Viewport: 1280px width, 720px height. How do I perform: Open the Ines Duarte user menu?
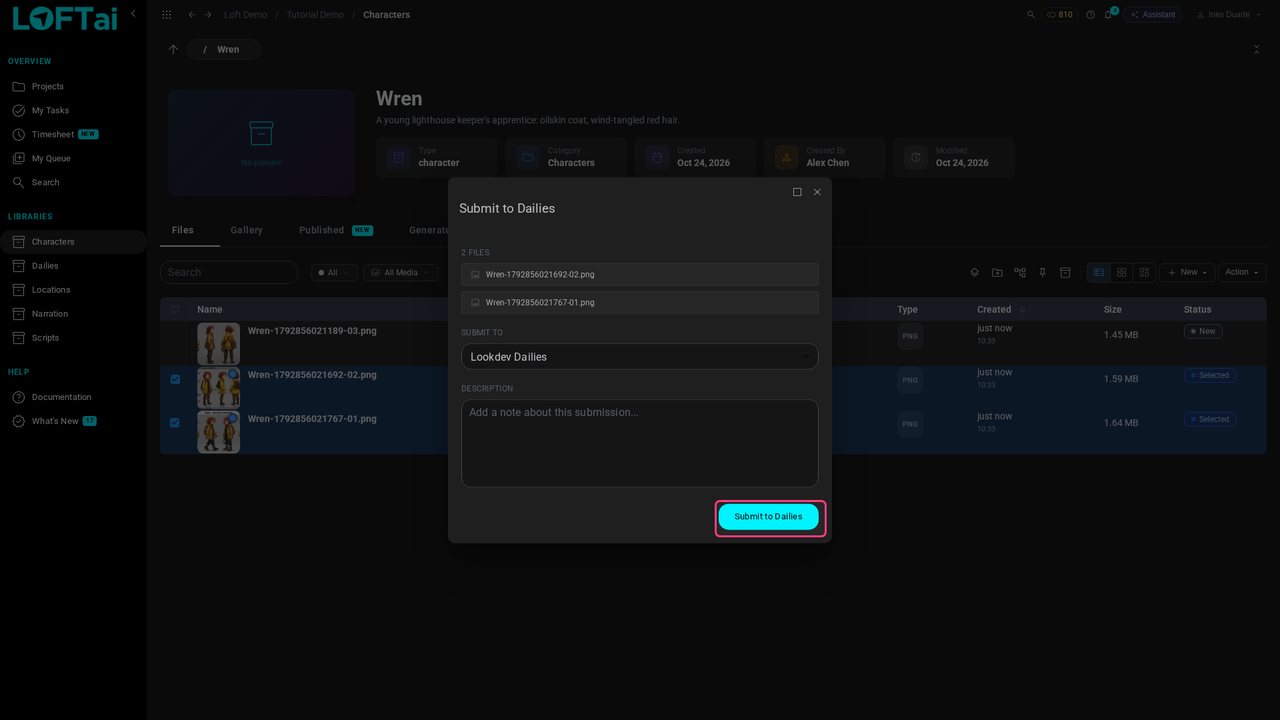(1229, 15)
